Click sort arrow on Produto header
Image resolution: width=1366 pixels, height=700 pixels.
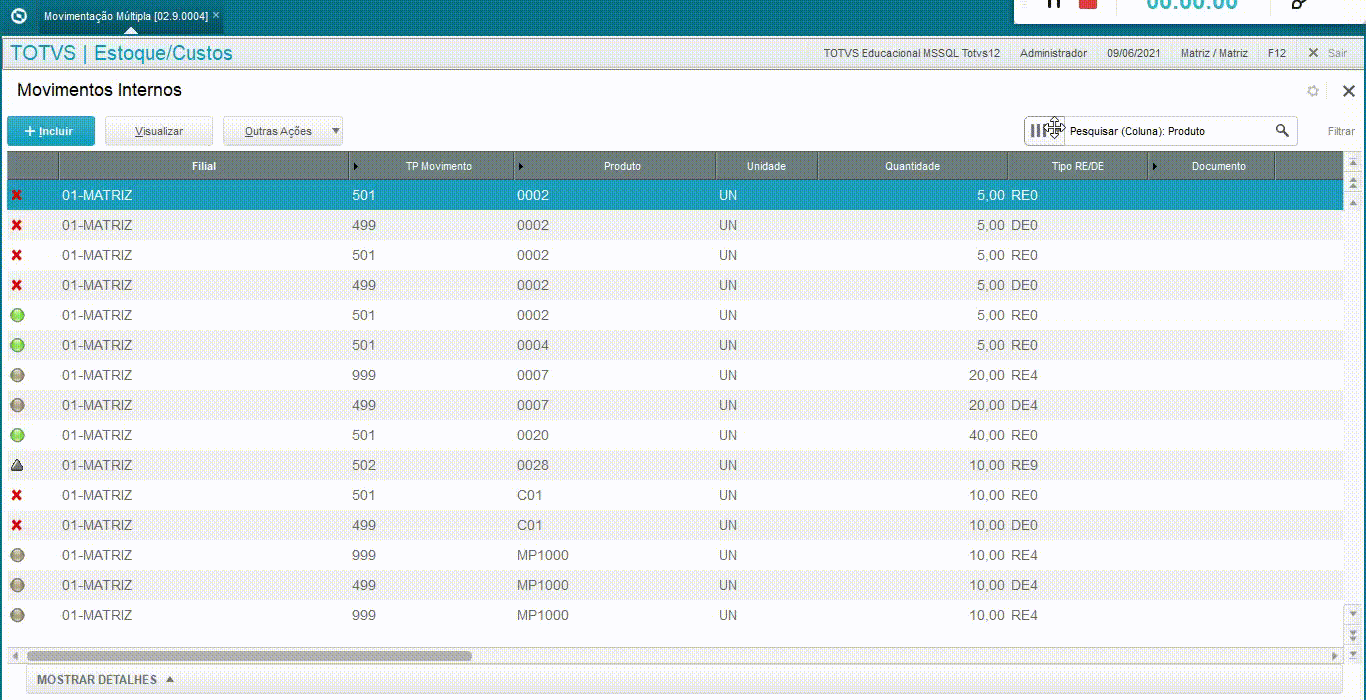click(x=521, y=167)
